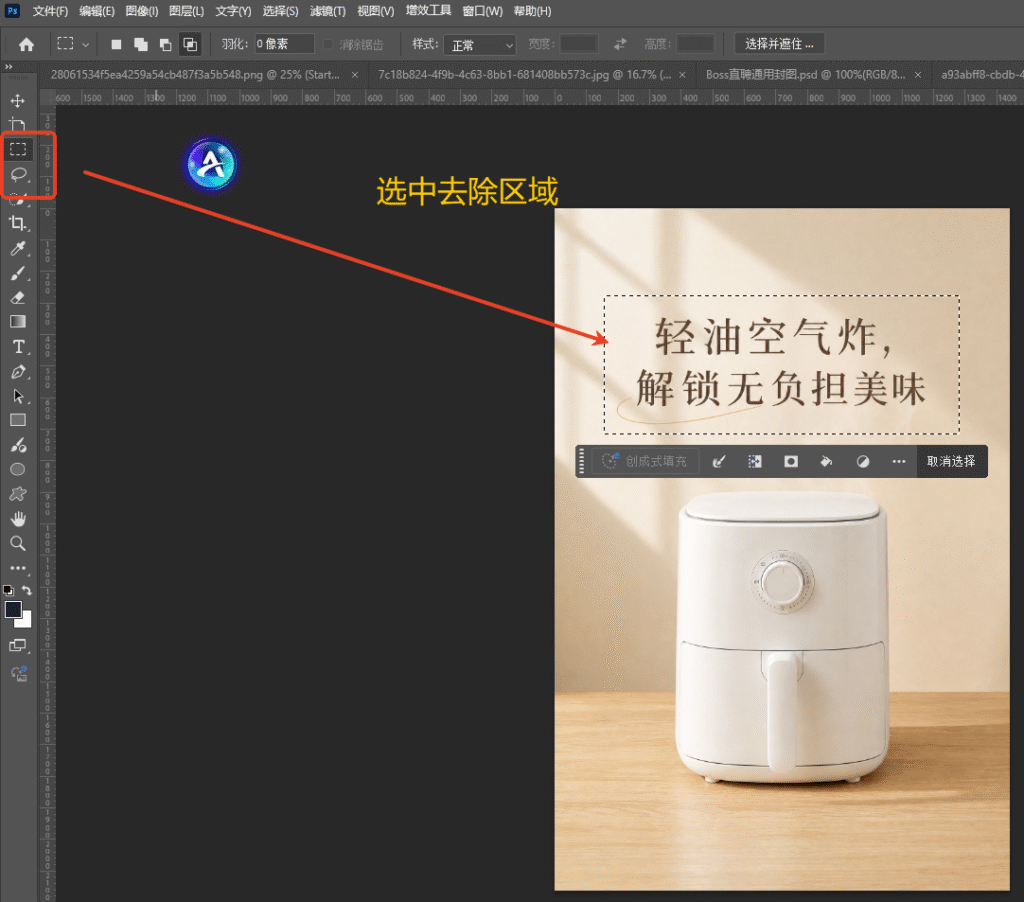Image resolution: width=1024 pixels, height=902 pixels.
Task: Create mask from selection in taskbar
Action: (791, 462)
